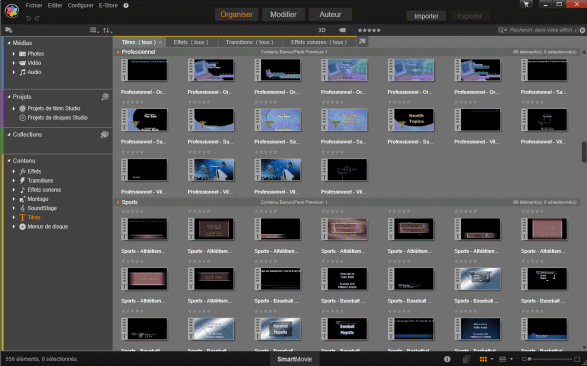Select the Menus de disque item

point(48,227)
